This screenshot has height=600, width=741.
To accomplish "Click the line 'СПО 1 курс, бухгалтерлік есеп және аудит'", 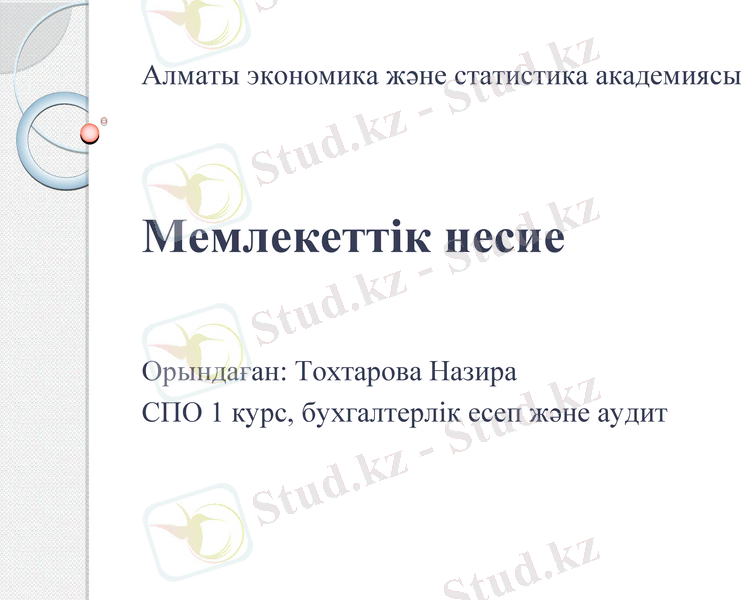I will click(404, 413).
